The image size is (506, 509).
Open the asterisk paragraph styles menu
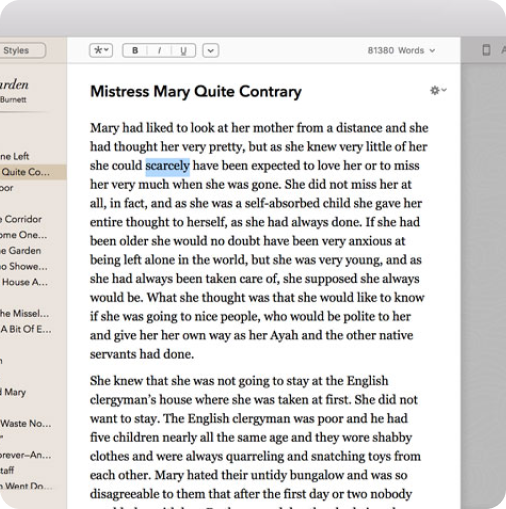[101, 51]
